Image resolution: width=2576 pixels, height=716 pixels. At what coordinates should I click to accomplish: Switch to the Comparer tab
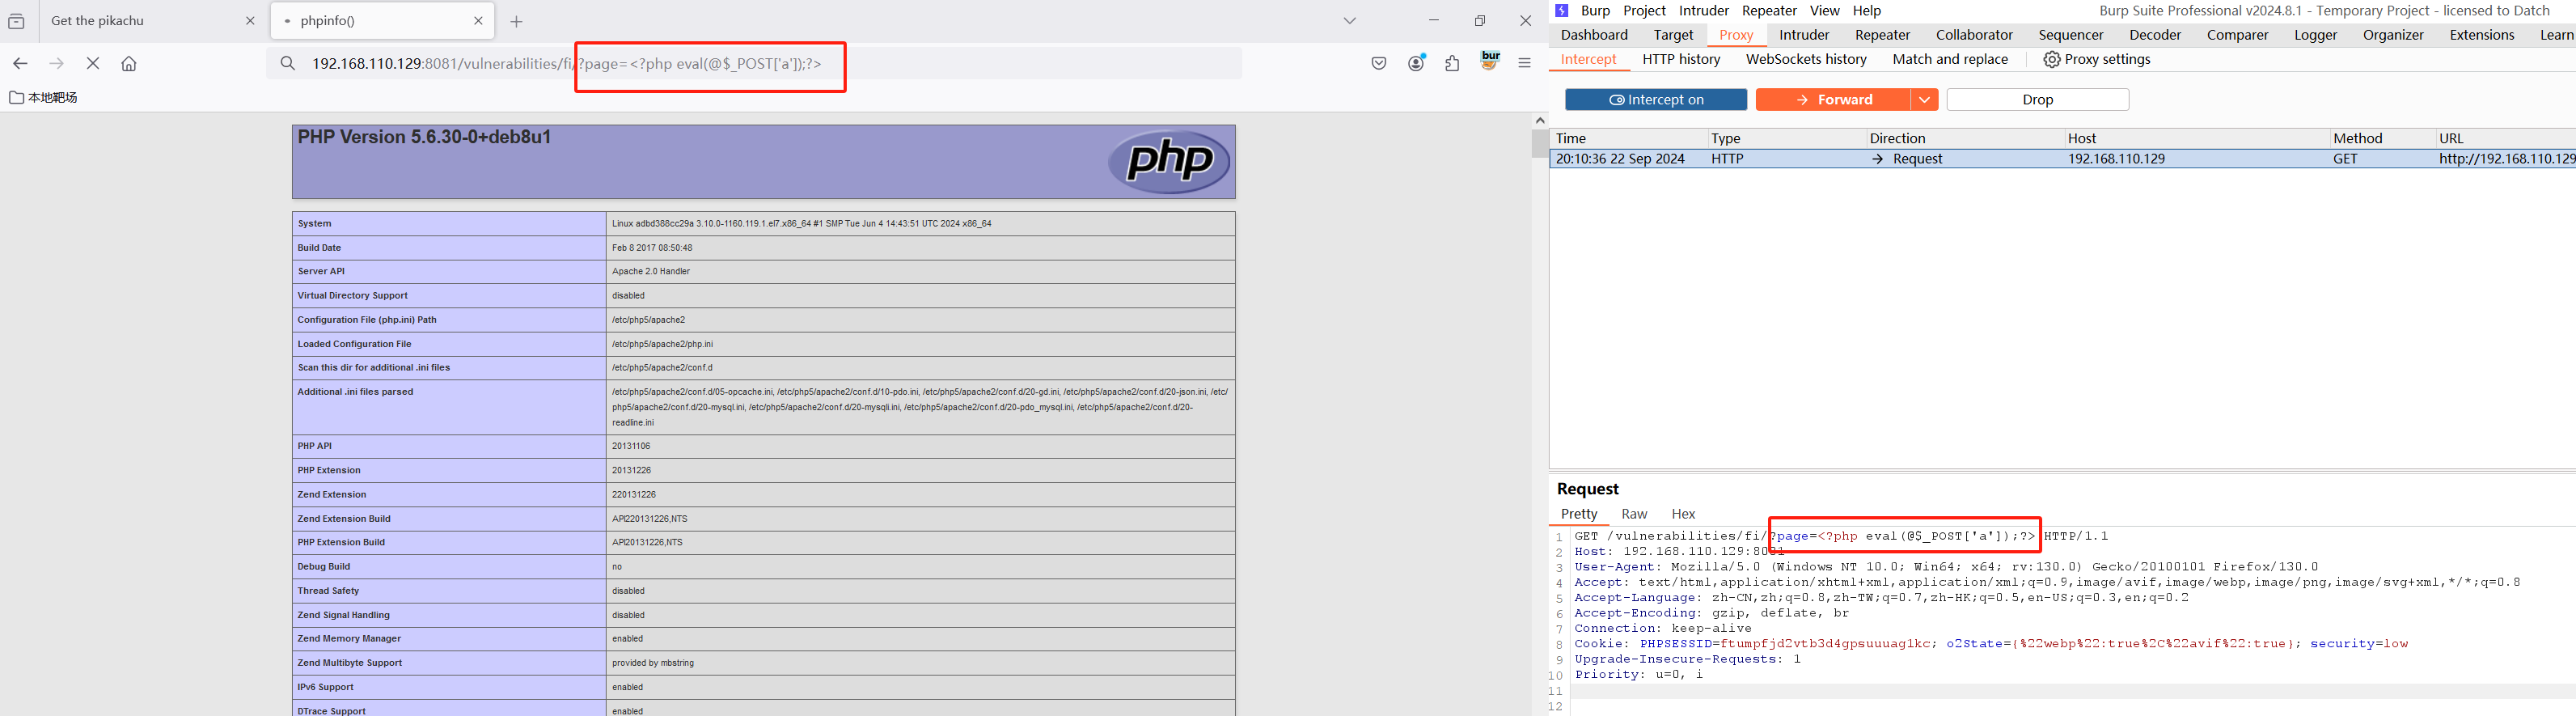2237,35
